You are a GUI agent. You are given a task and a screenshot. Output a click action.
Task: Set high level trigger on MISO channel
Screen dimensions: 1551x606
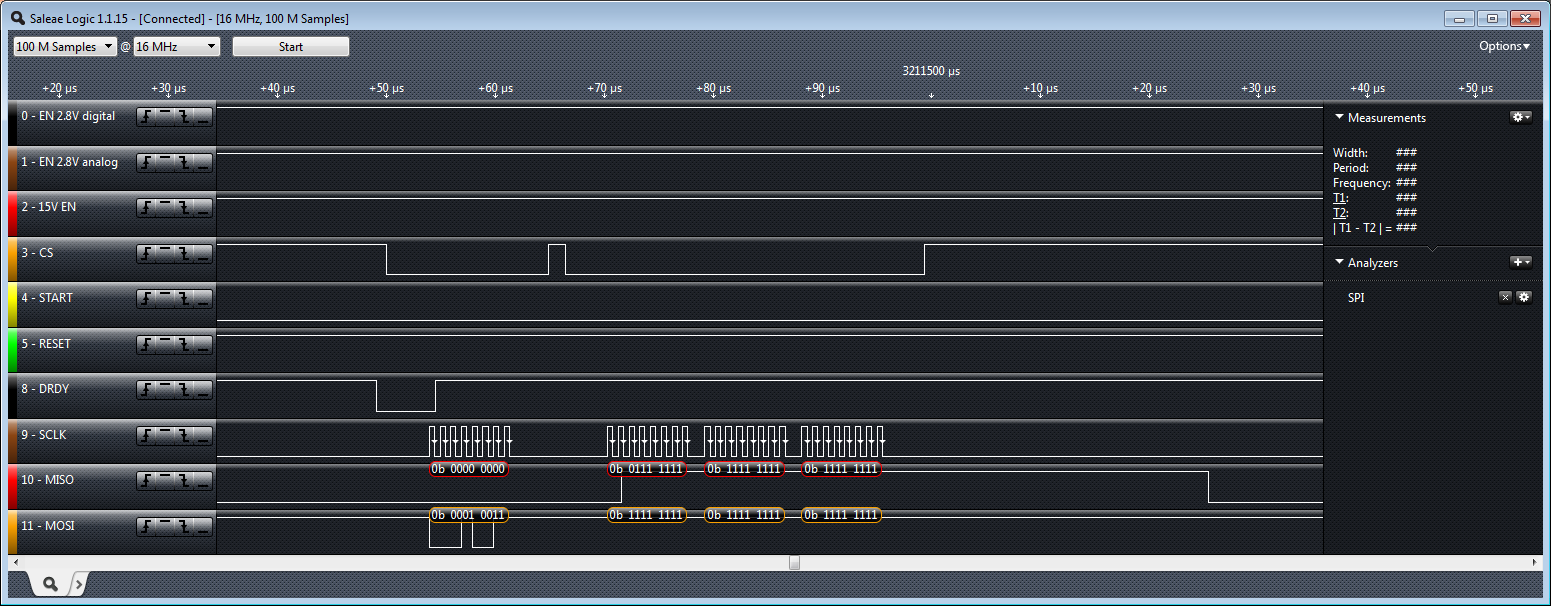coord(166,480)
